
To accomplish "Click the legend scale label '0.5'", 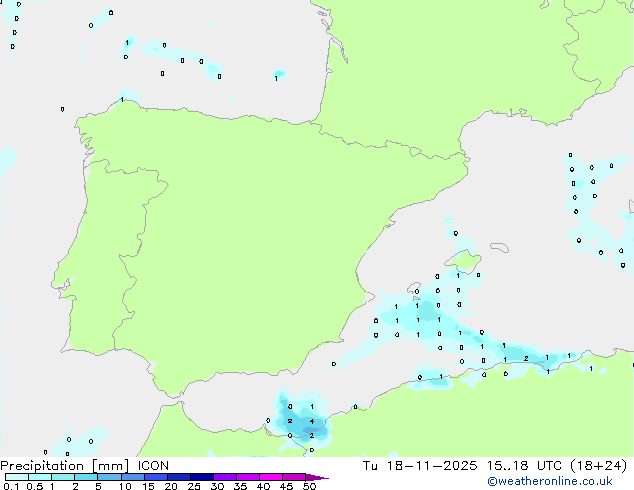I will click(x=35, y=486).
